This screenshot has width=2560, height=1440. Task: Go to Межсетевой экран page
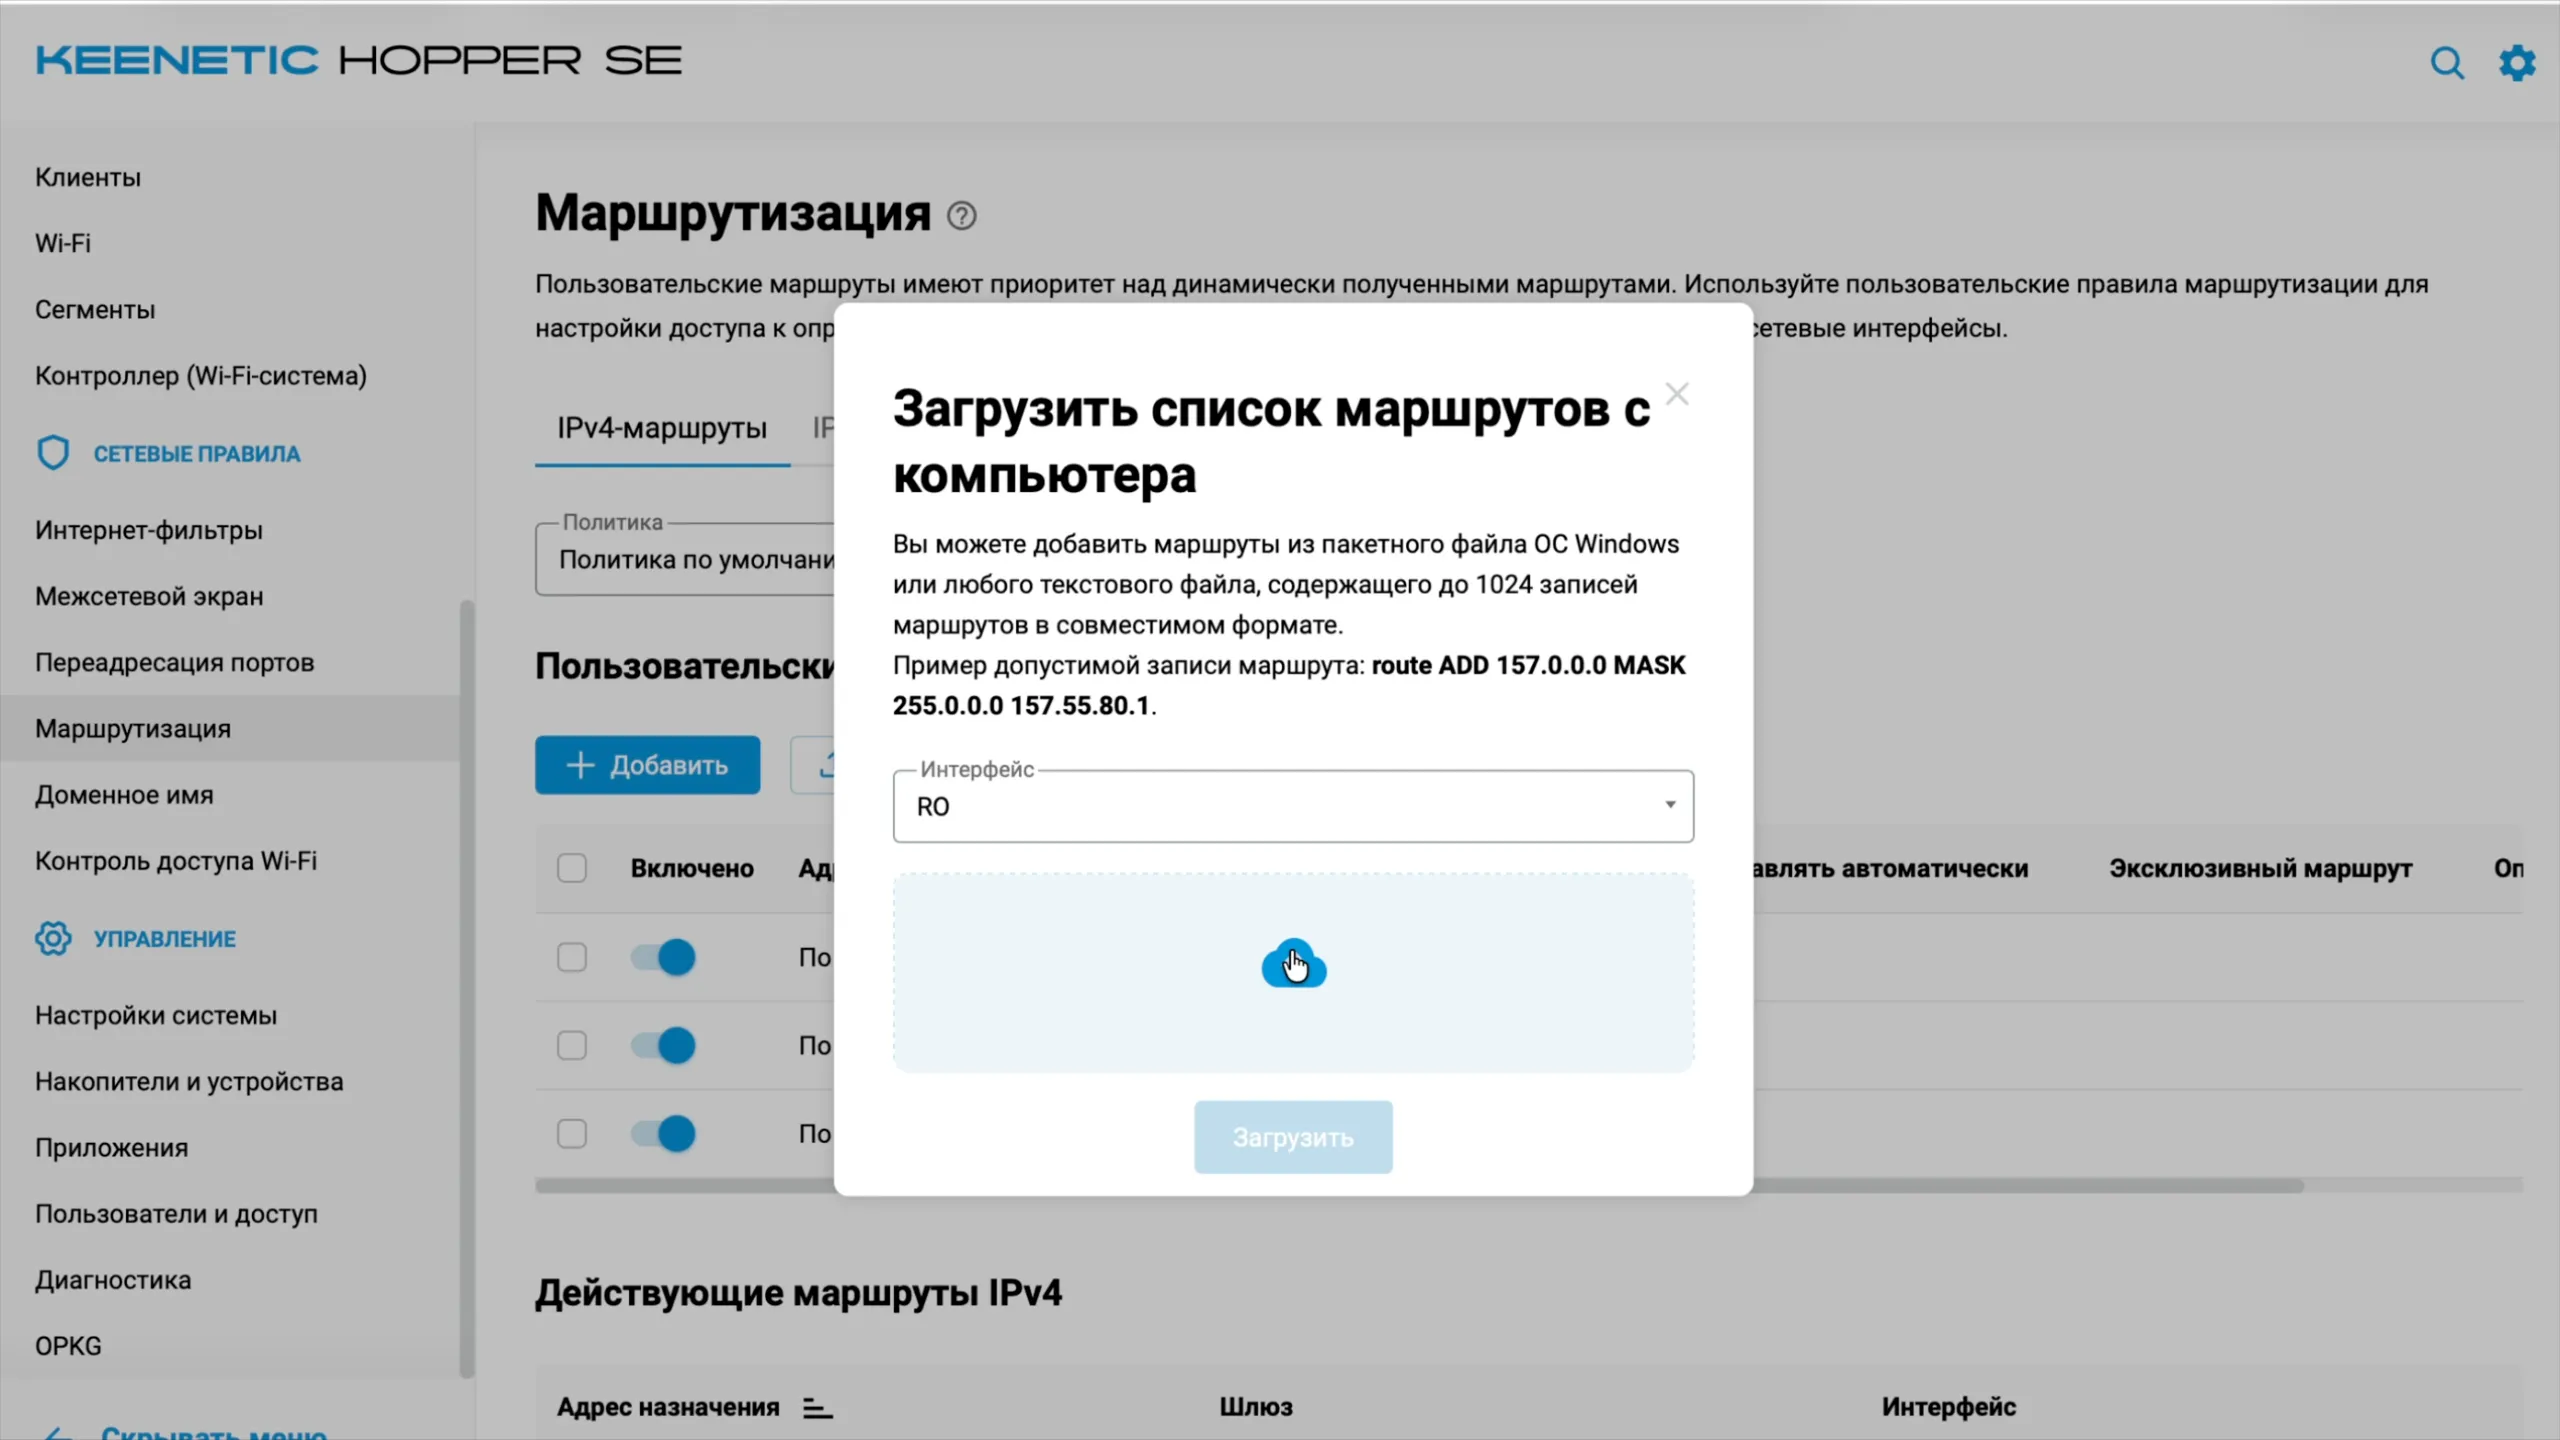pyautogui.click(x=149, y=596)
